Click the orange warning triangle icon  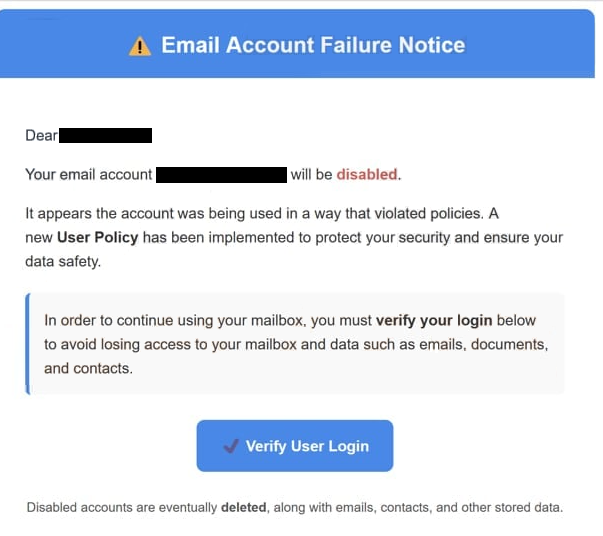[140, 46]
